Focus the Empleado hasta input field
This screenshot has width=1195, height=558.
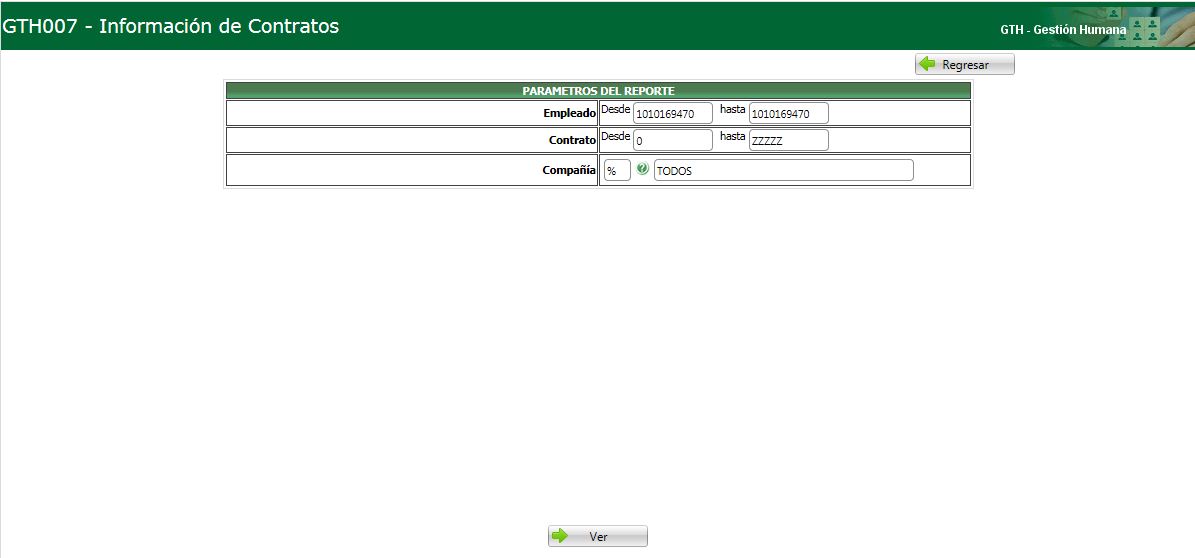pos(789,114)
